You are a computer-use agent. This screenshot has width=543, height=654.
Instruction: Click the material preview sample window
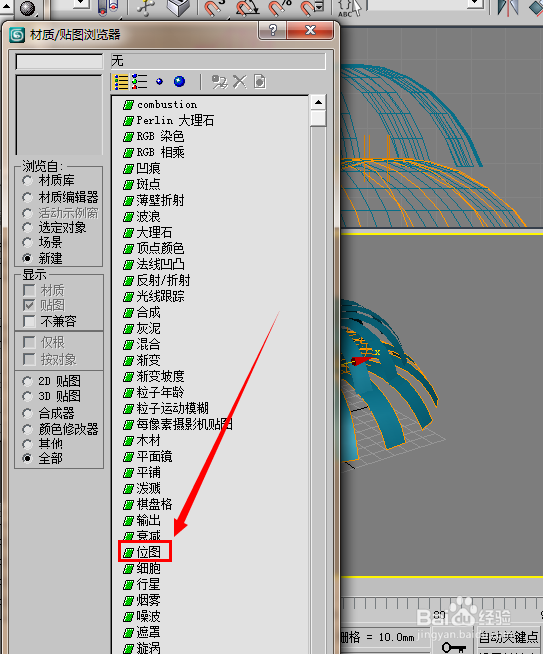[59, 115]
